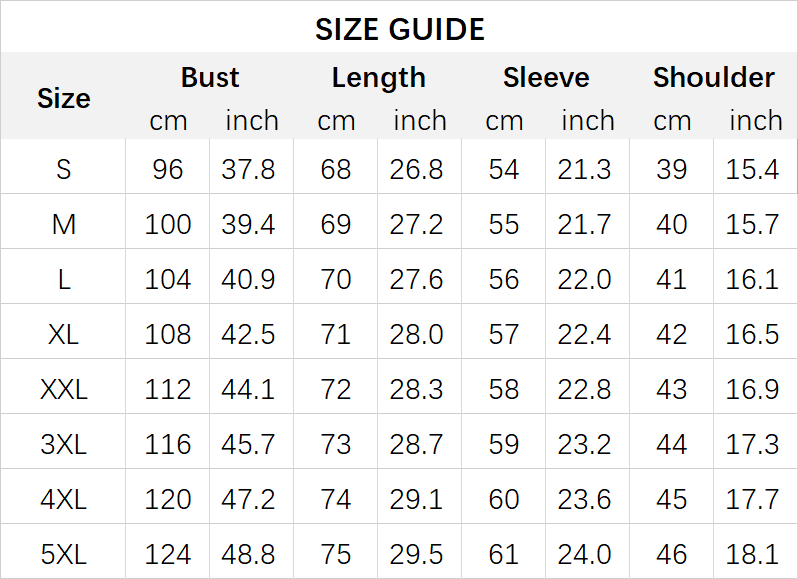Click the M size row label
Image resolution: width=798 pixels, height=579 pixels.
pos(64,224)
